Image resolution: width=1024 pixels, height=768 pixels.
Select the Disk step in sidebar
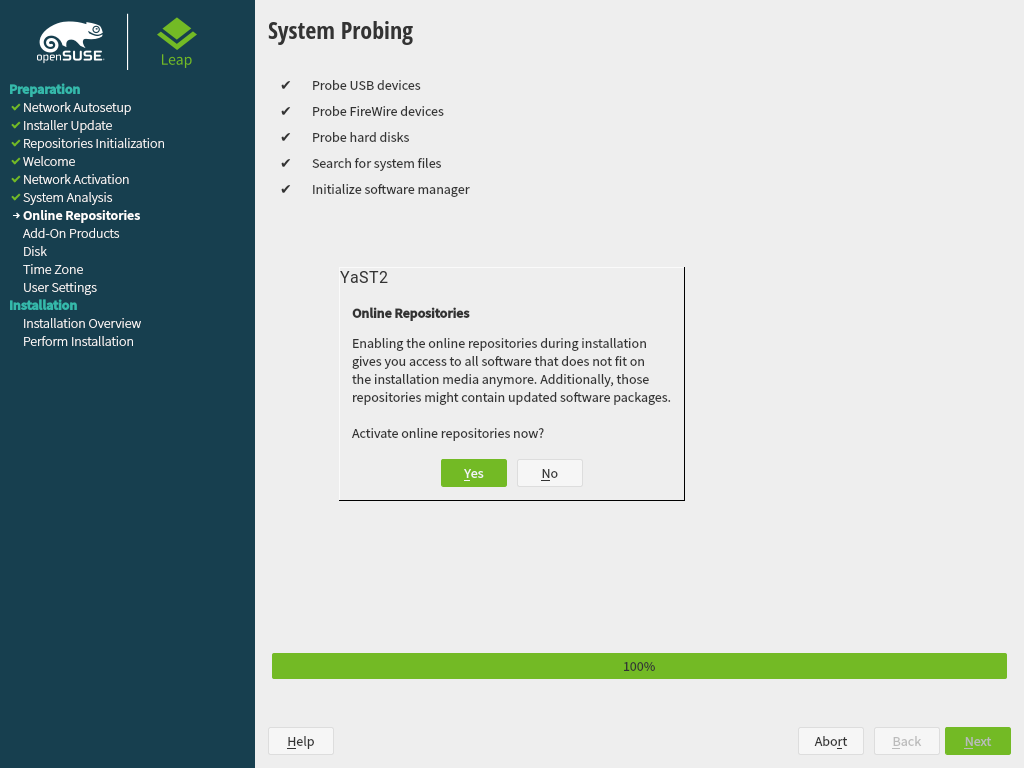pos(35,251)
